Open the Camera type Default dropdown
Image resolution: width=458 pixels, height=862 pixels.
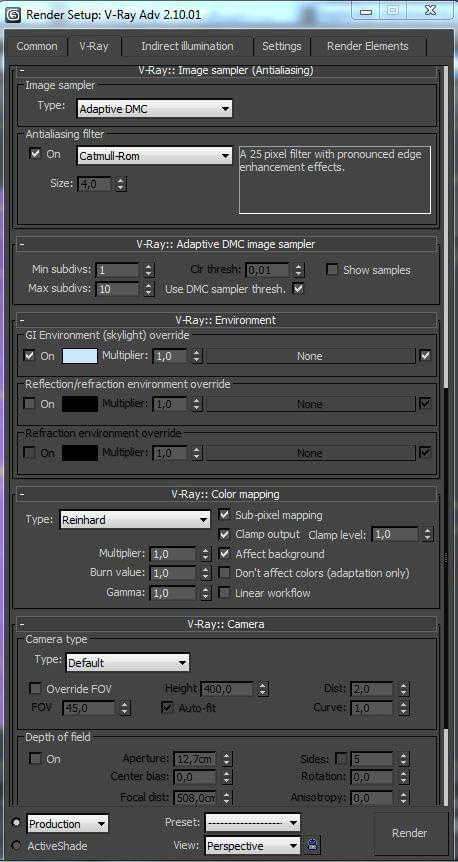tap(128, 662)
